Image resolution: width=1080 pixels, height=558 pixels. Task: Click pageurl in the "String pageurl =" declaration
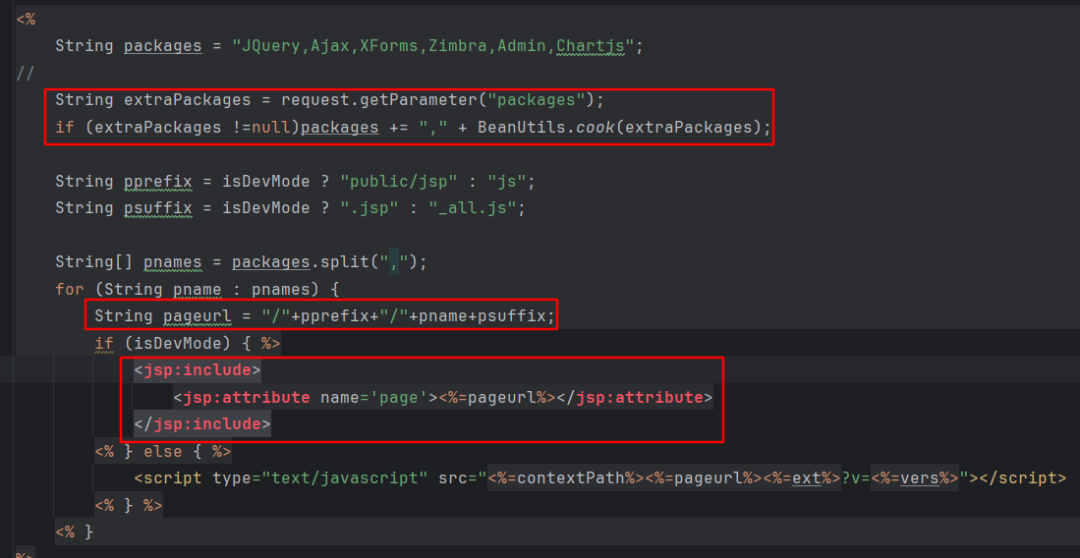(x=197, y=317)
